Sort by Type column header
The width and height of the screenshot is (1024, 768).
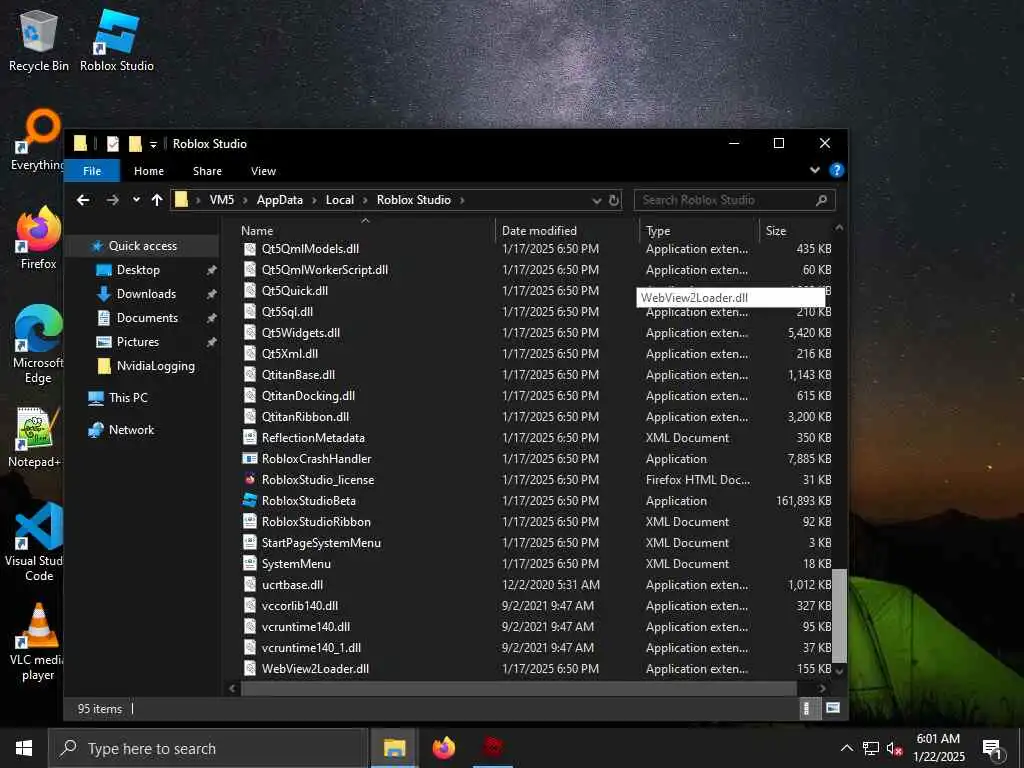click(x=658, y=231)
